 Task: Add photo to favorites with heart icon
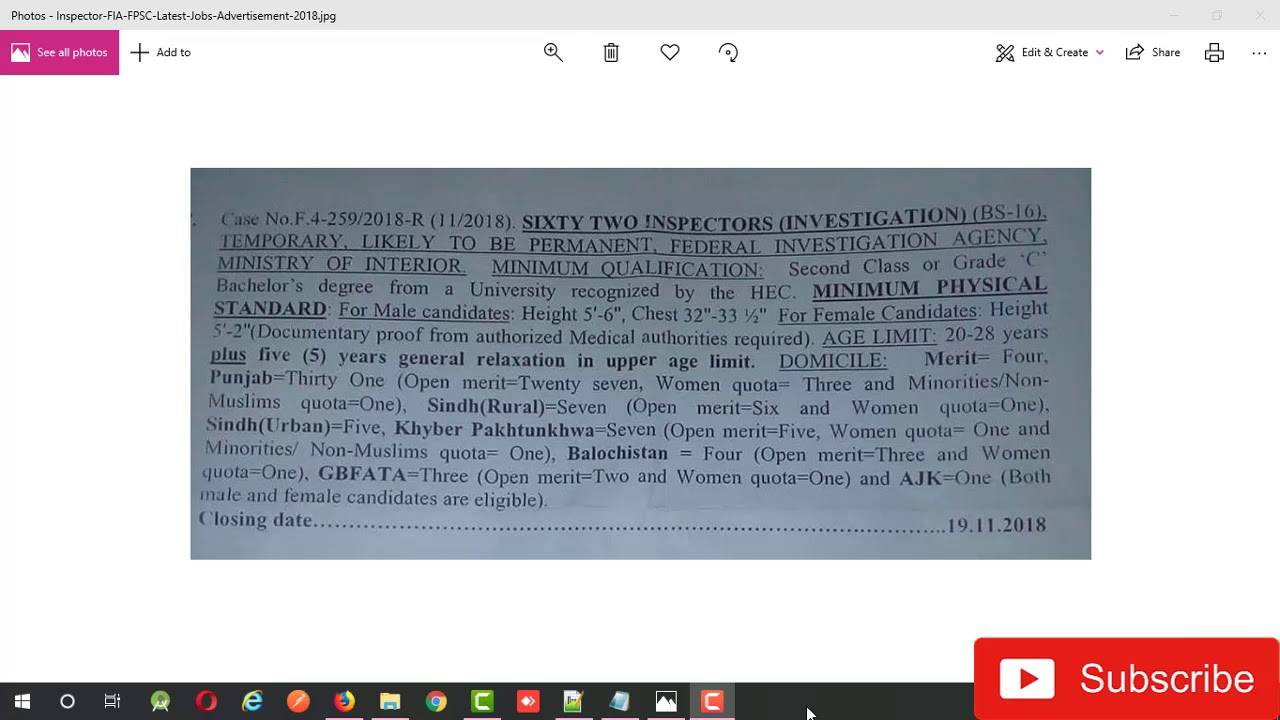pos(670,53)
